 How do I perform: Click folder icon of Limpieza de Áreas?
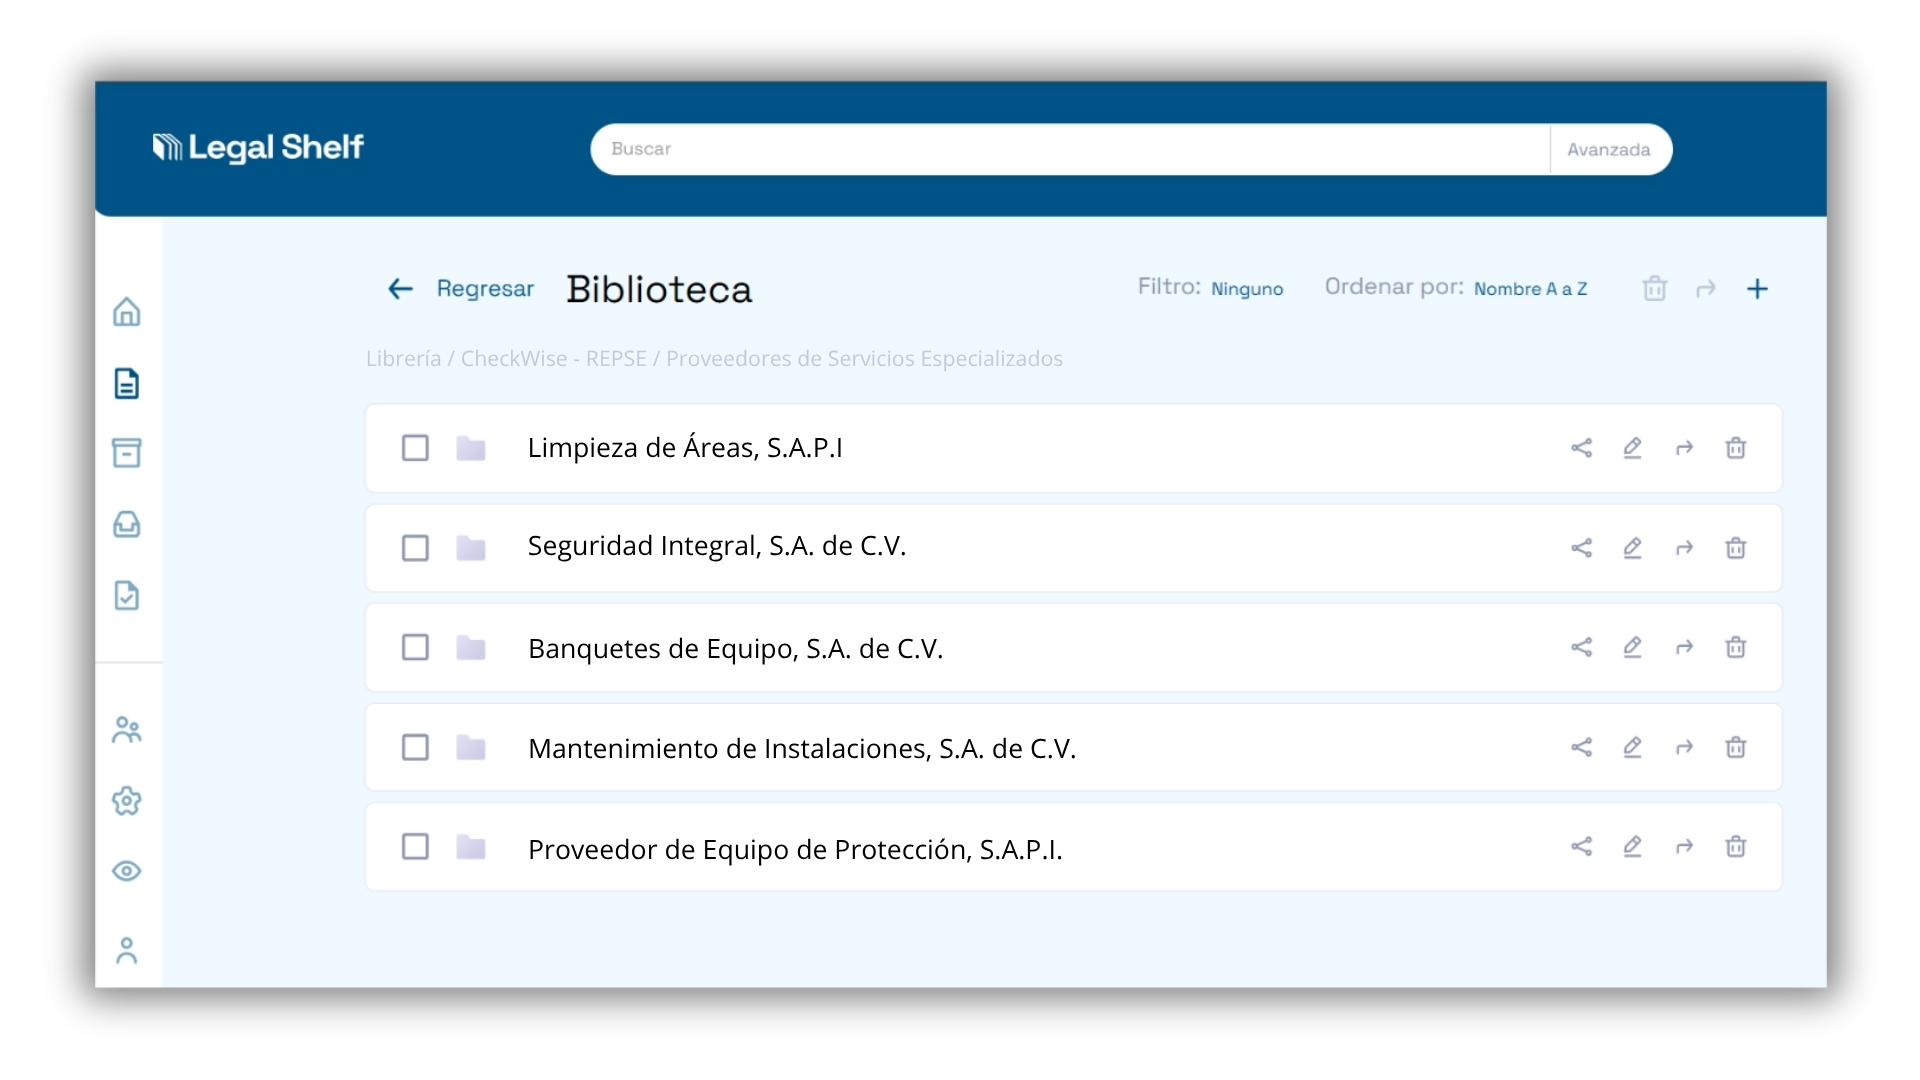[x=471, y=448]
